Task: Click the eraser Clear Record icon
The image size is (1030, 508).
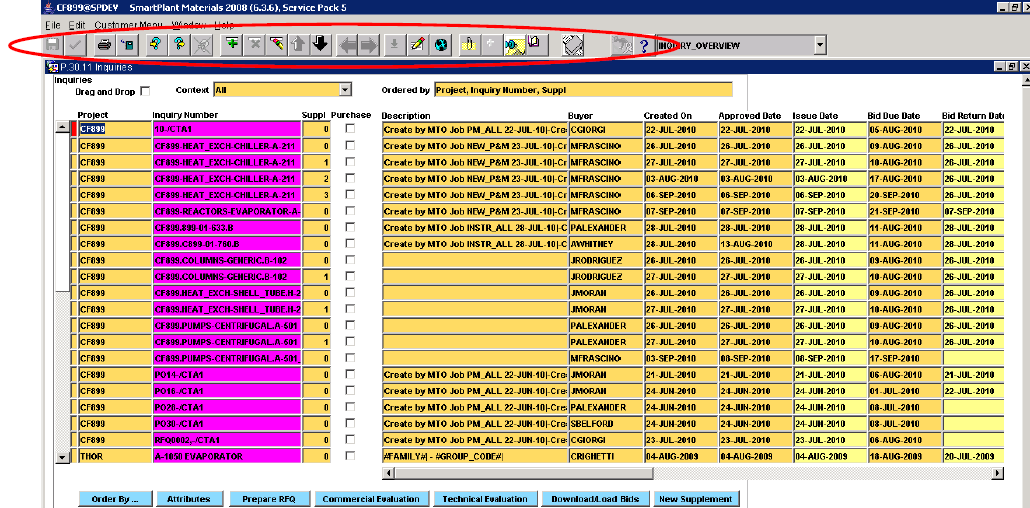Action: coord(277,45)
